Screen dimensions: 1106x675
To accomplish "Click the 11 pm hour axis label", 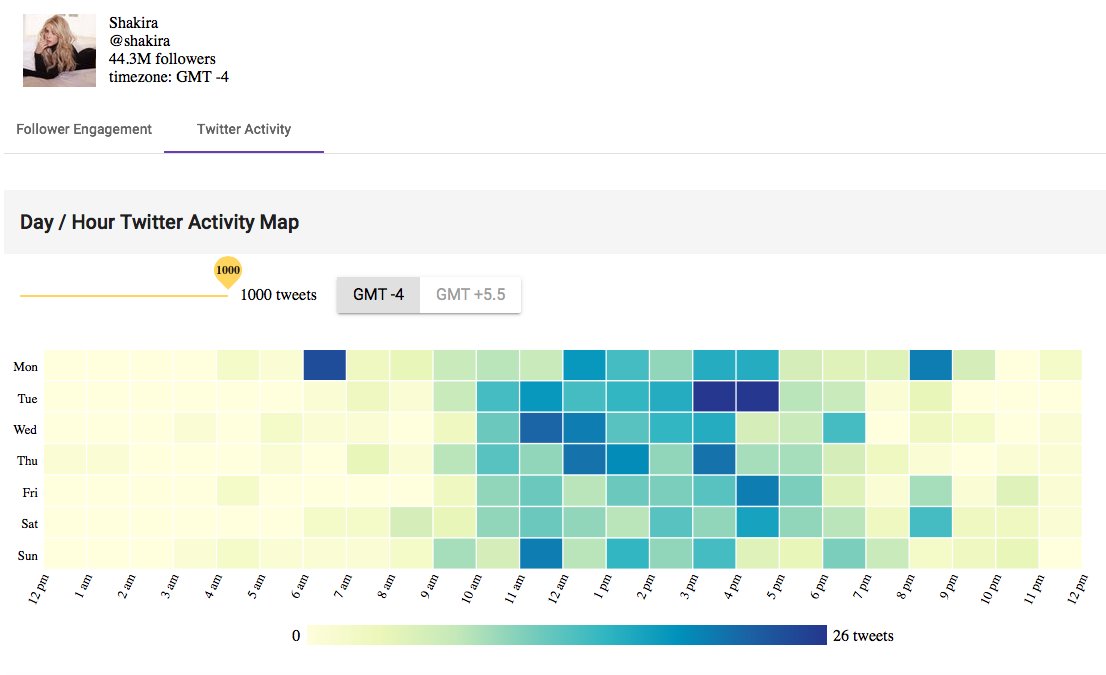I will pos(1033,589).
